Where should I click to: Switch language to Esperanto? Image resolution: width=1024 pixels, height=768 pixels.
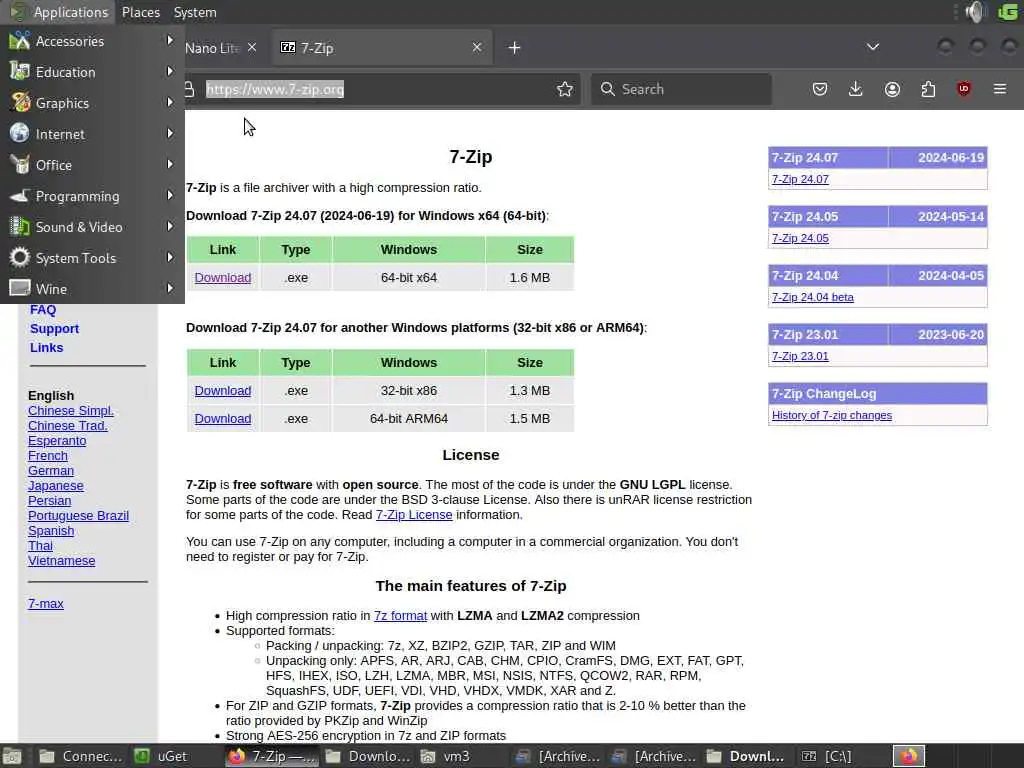tap(57, 441)
